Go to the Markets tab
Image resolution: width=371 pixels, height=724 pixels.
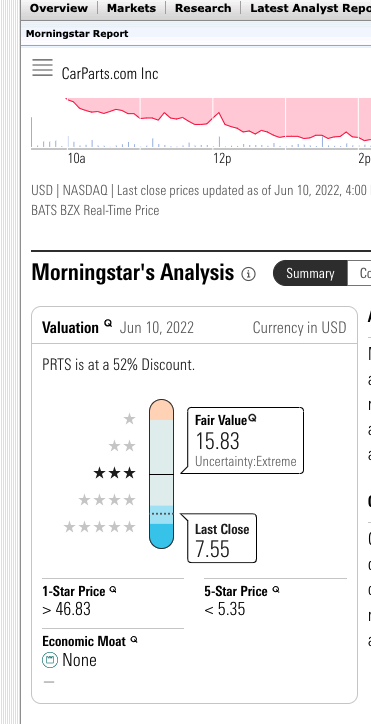(x=131, y=8)
